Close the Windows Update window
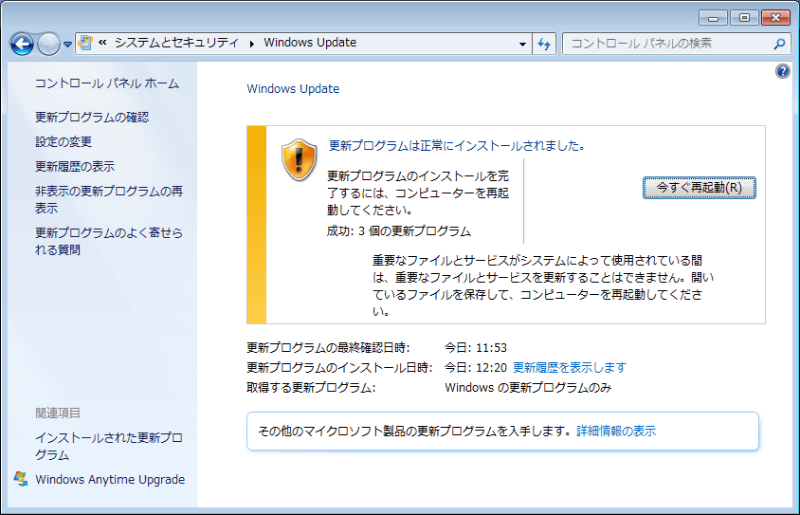 click(776, 18)
